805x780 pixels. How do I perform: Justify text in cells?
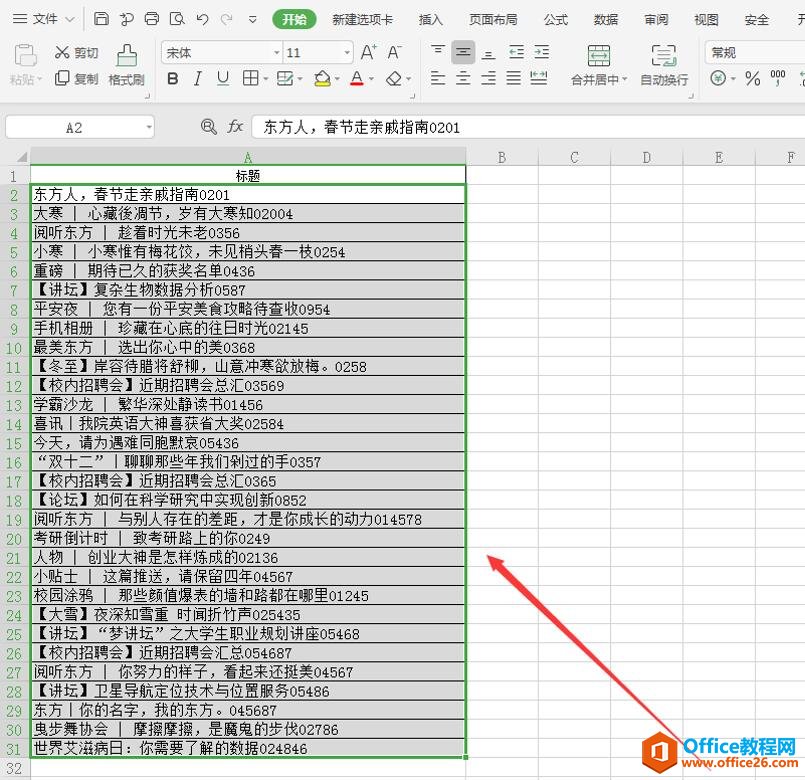coord(513,78)
